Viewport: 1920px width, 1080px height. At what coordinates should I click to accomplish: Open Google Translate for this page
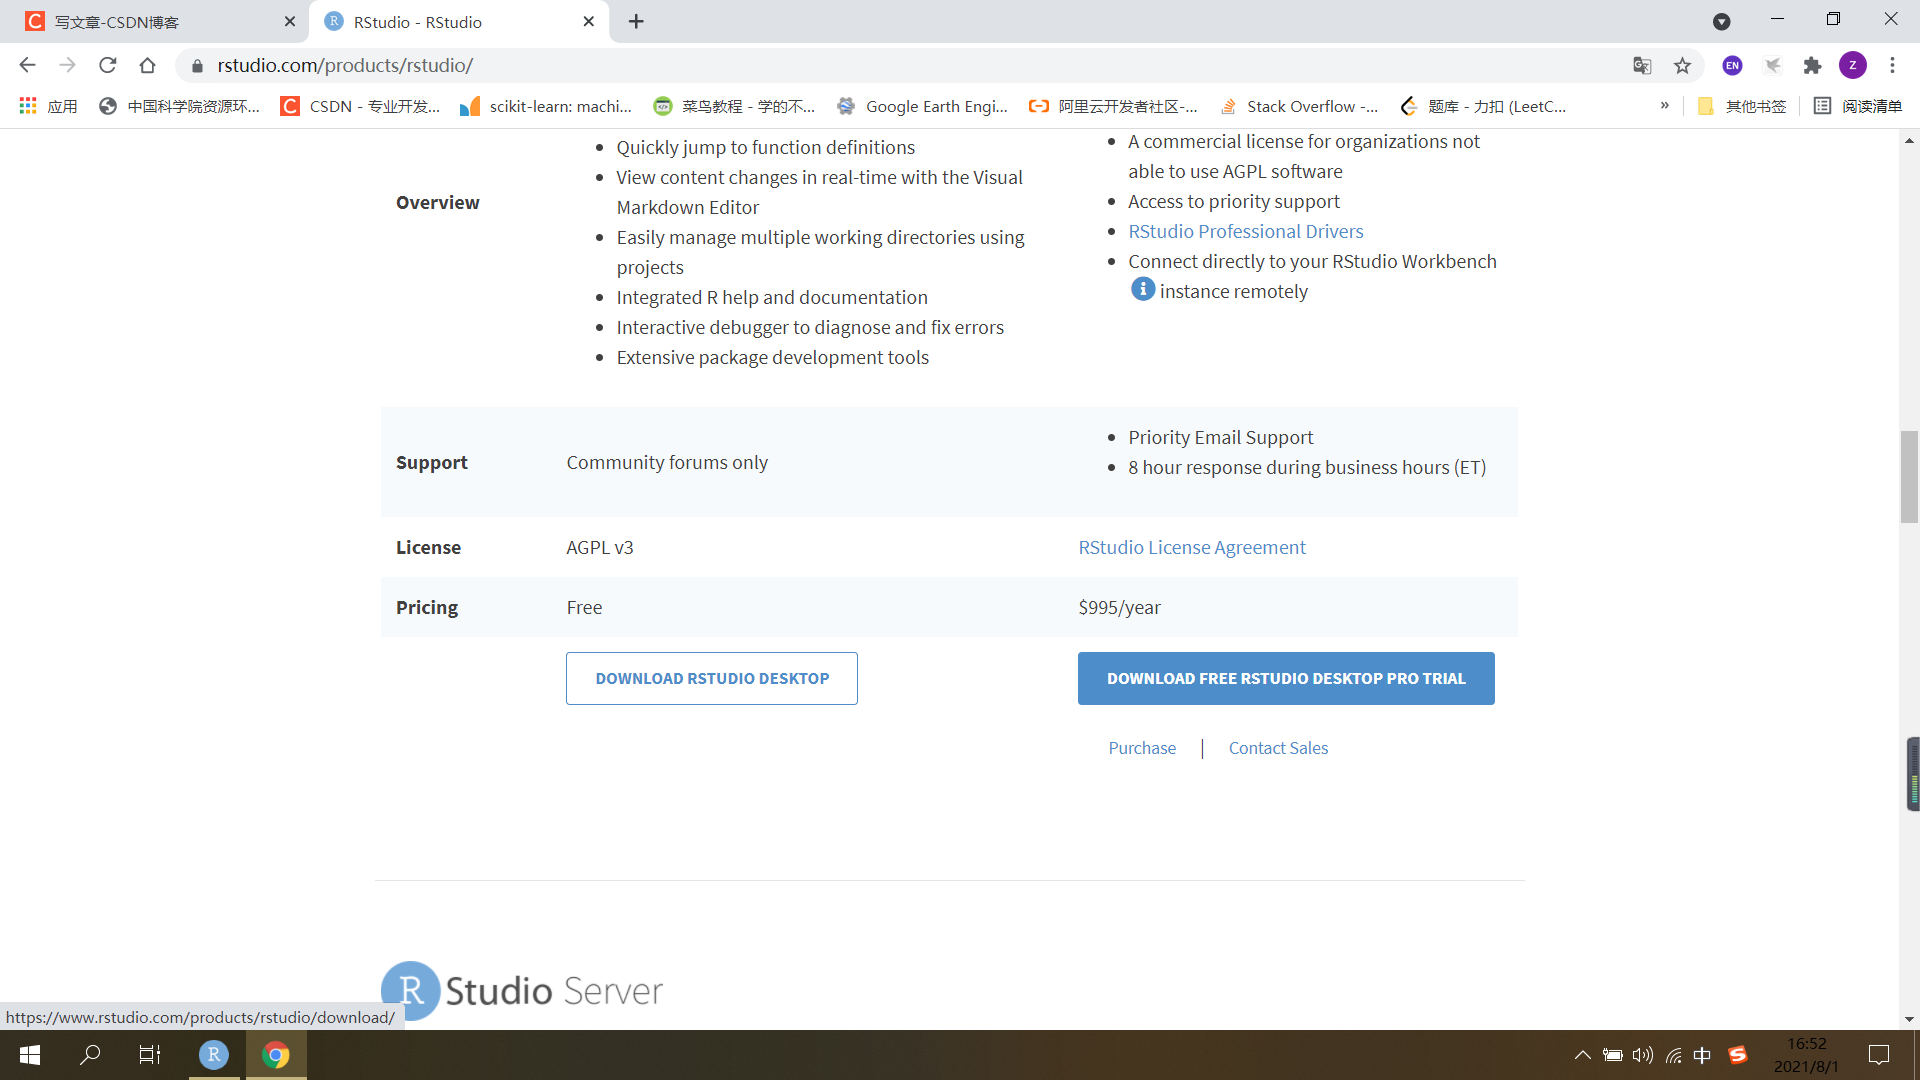1641,65
